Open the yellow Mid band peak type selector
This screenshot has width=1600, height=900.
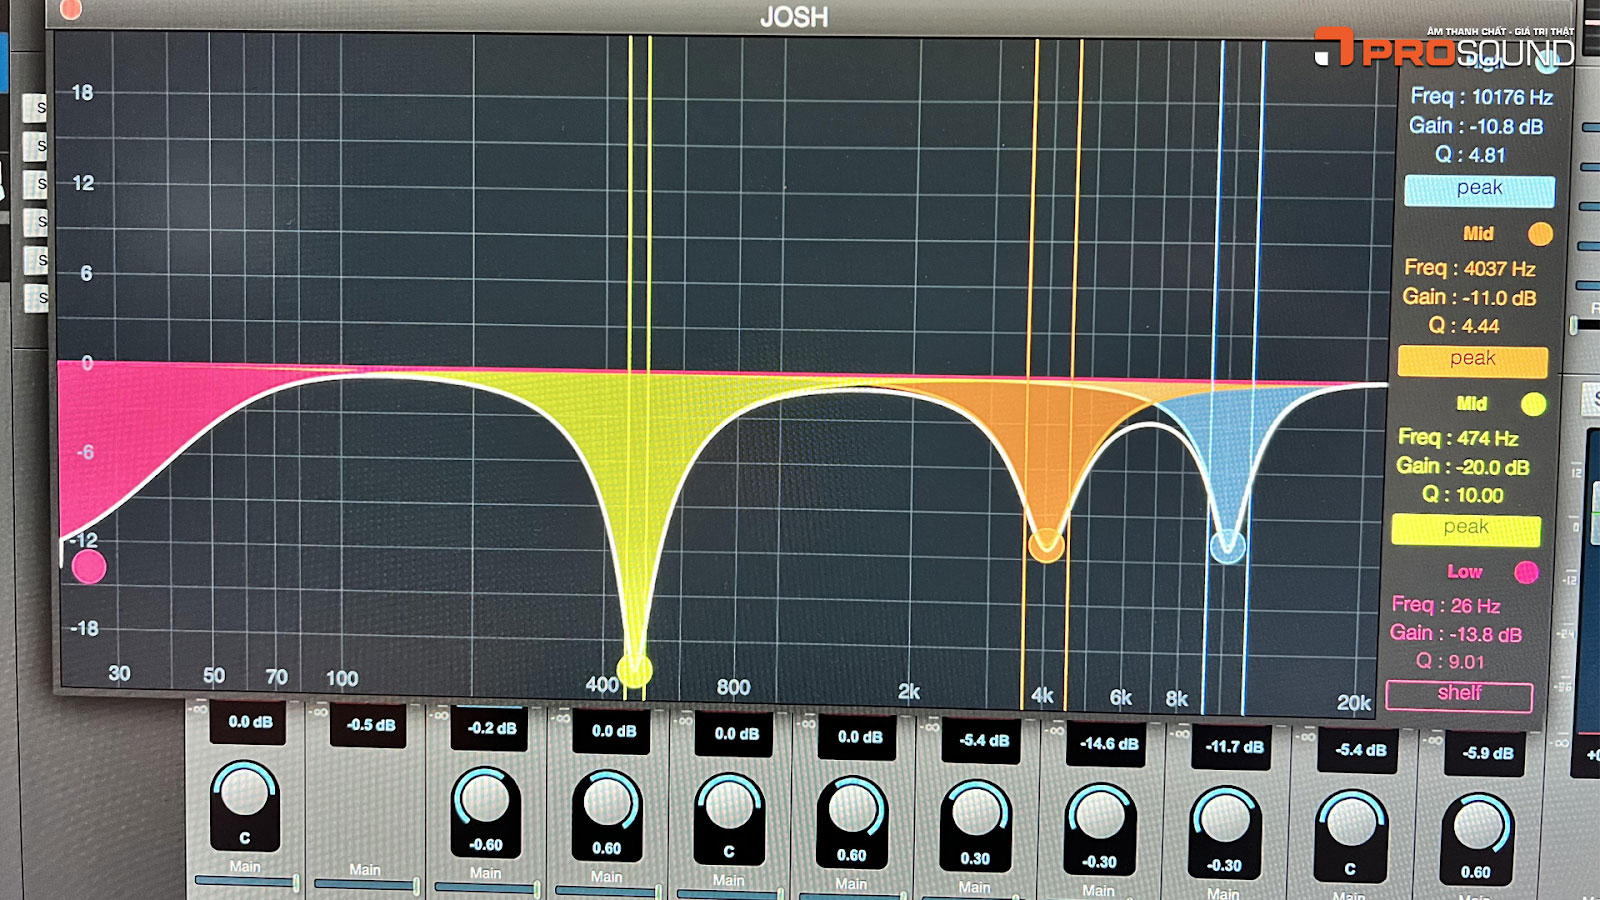tap(1466, 529)
